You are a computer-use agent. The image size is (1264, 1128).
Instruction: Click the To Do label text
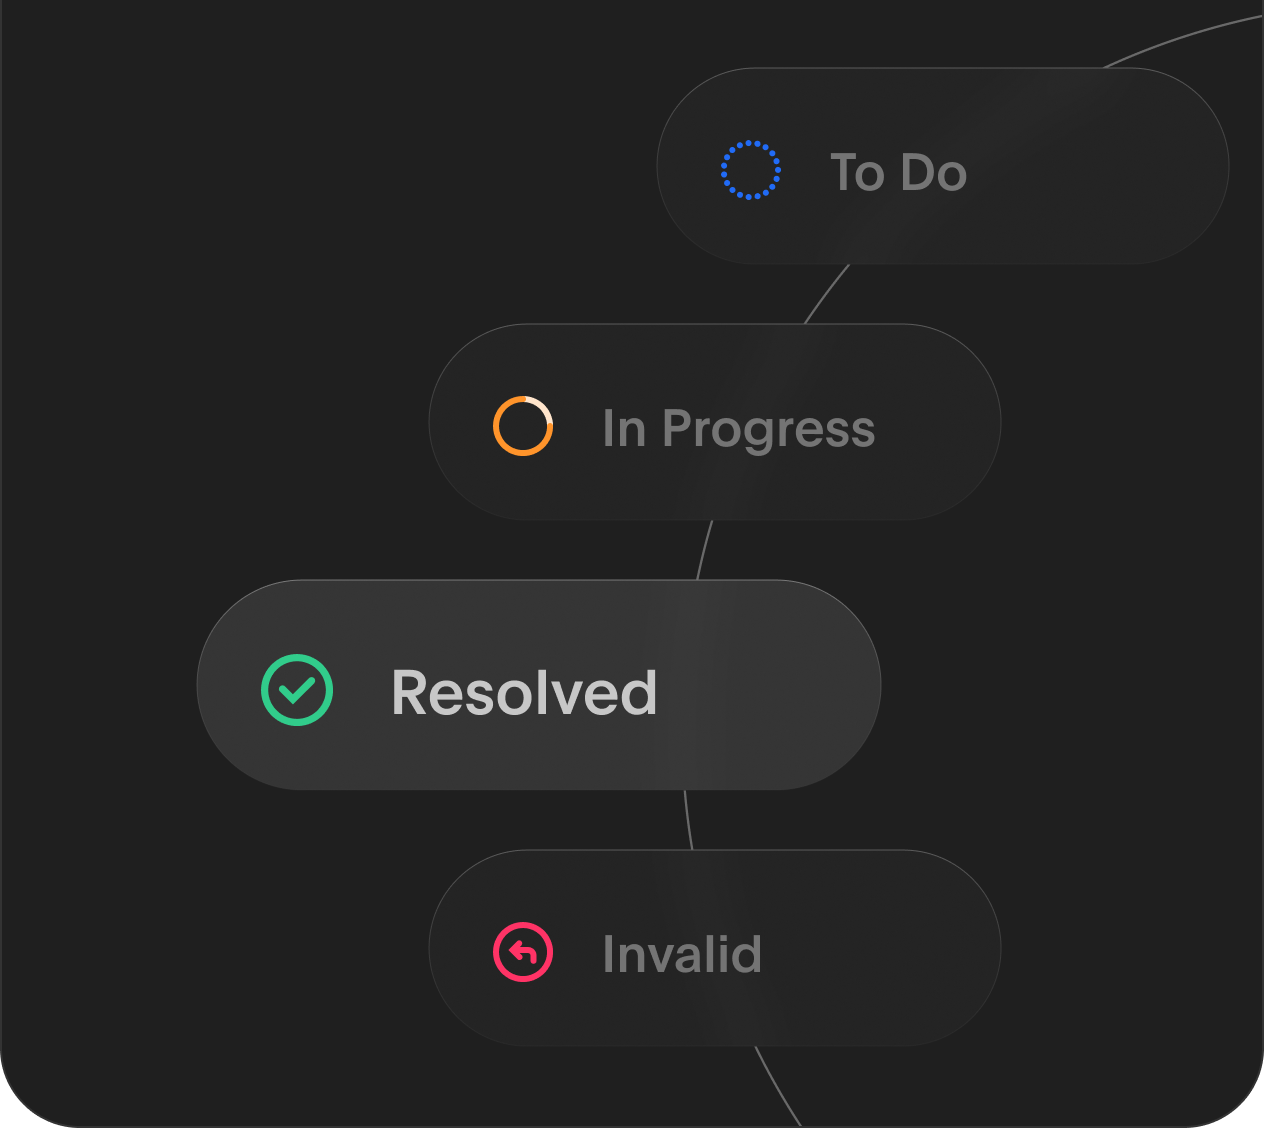click(900, 172)
